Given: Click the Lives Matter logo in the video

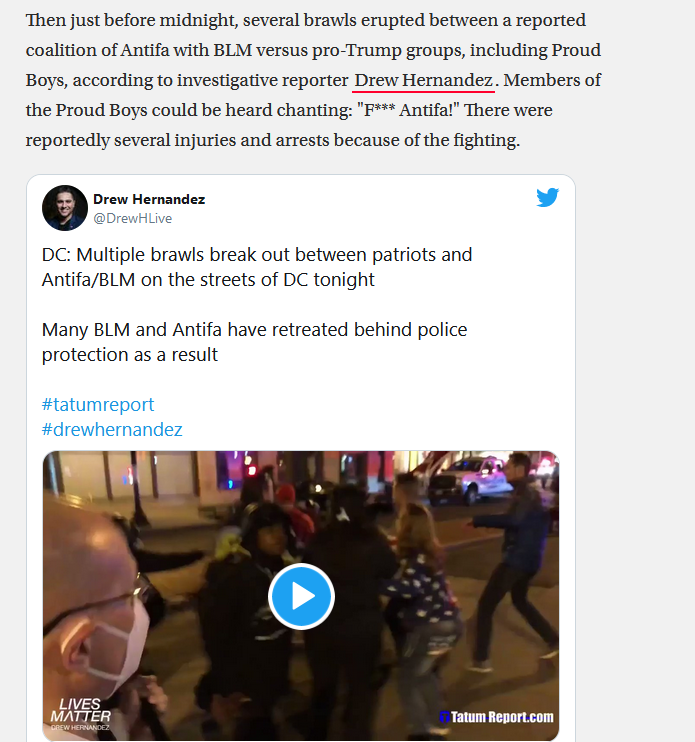Looking at the screenshot, I should click(80, 714).
